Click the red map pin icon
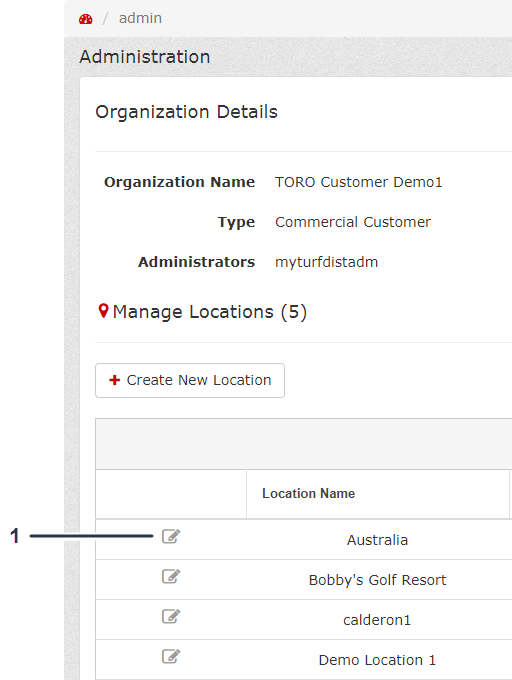This screenshot has width=512, height=680. [x=103, y=311]
